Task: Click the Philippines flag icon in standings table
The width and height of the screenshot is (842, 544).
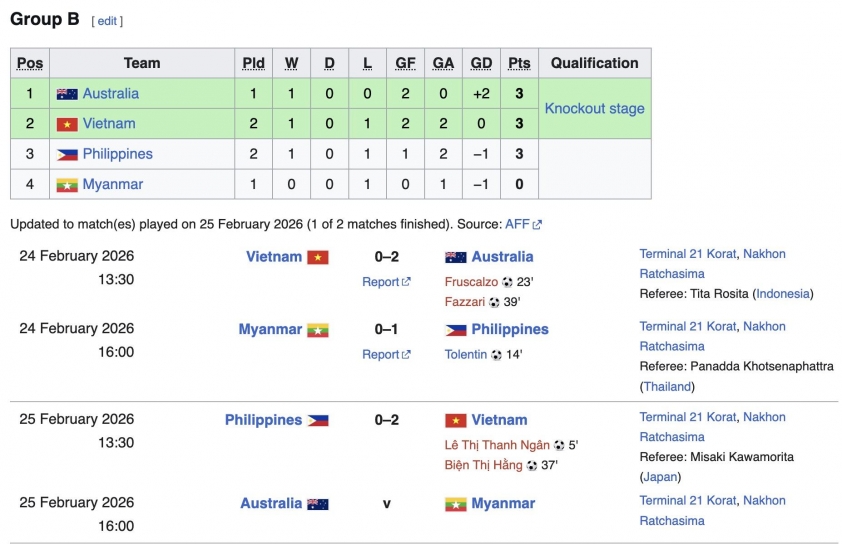Action: (67, 154)
